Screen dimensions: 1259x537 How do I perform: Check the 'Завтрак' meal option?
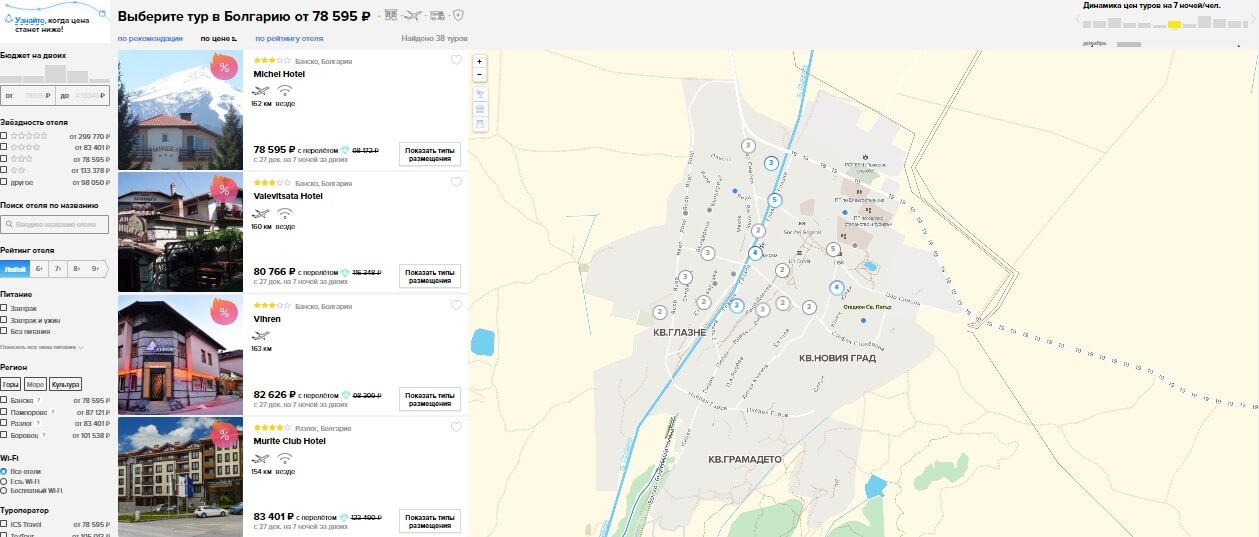[4, 308]
